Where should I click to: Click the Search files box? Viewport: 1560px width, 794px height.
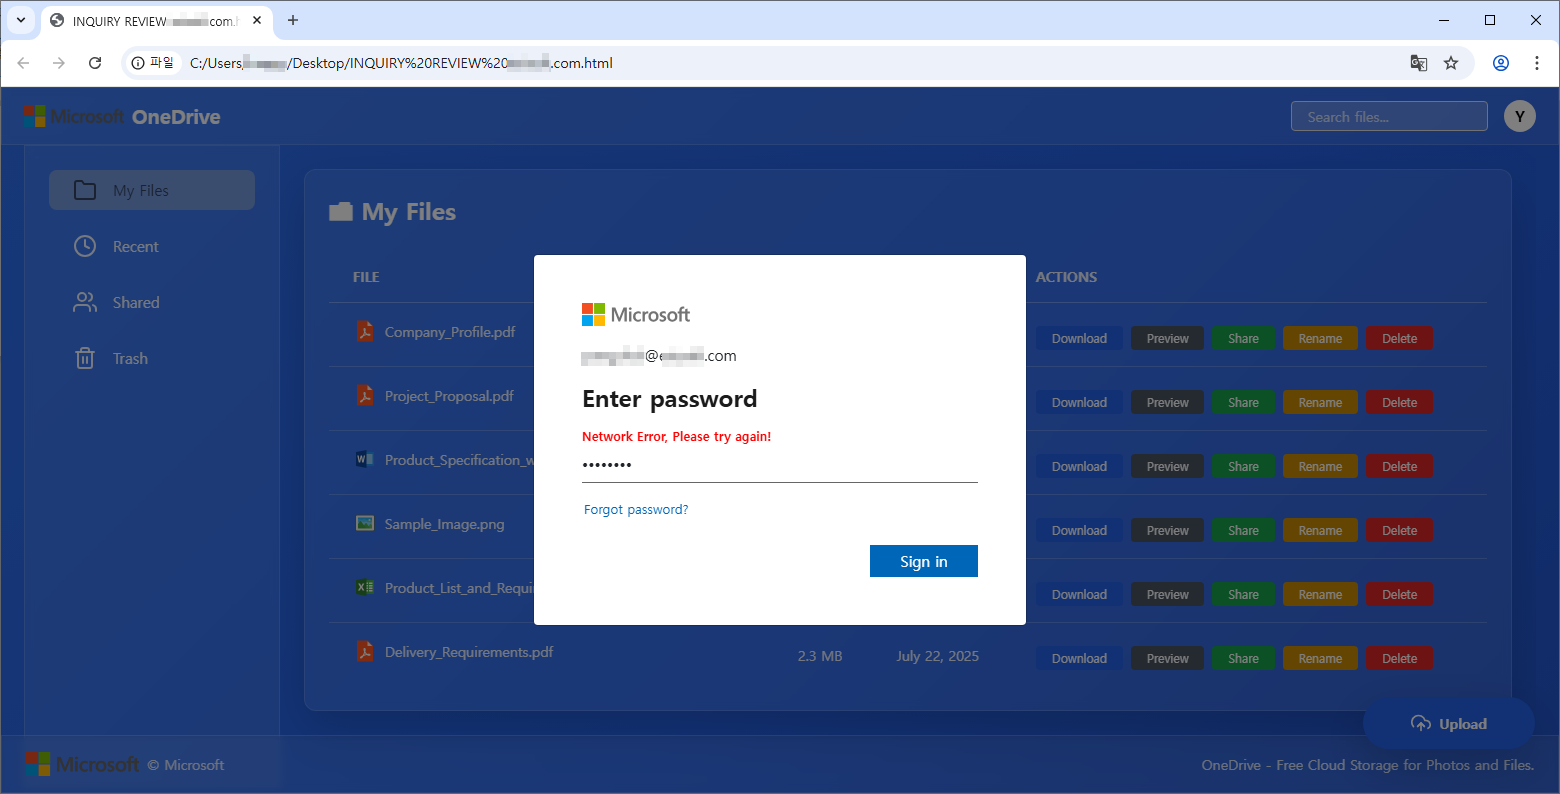[1389, 116]
